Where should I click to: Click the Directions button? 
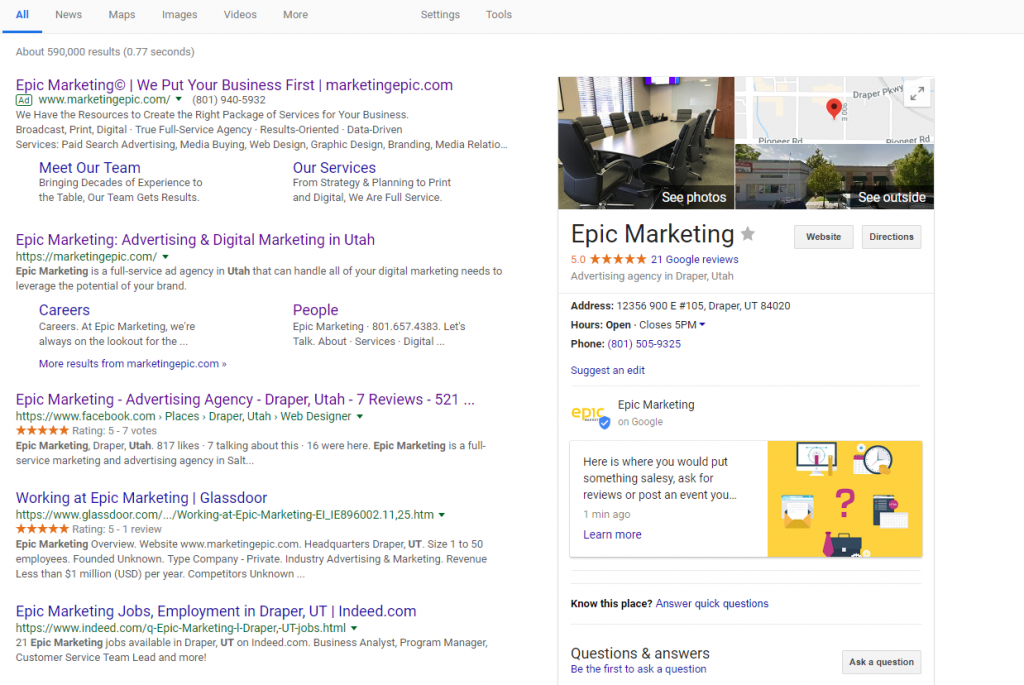(x=891, y=236)
